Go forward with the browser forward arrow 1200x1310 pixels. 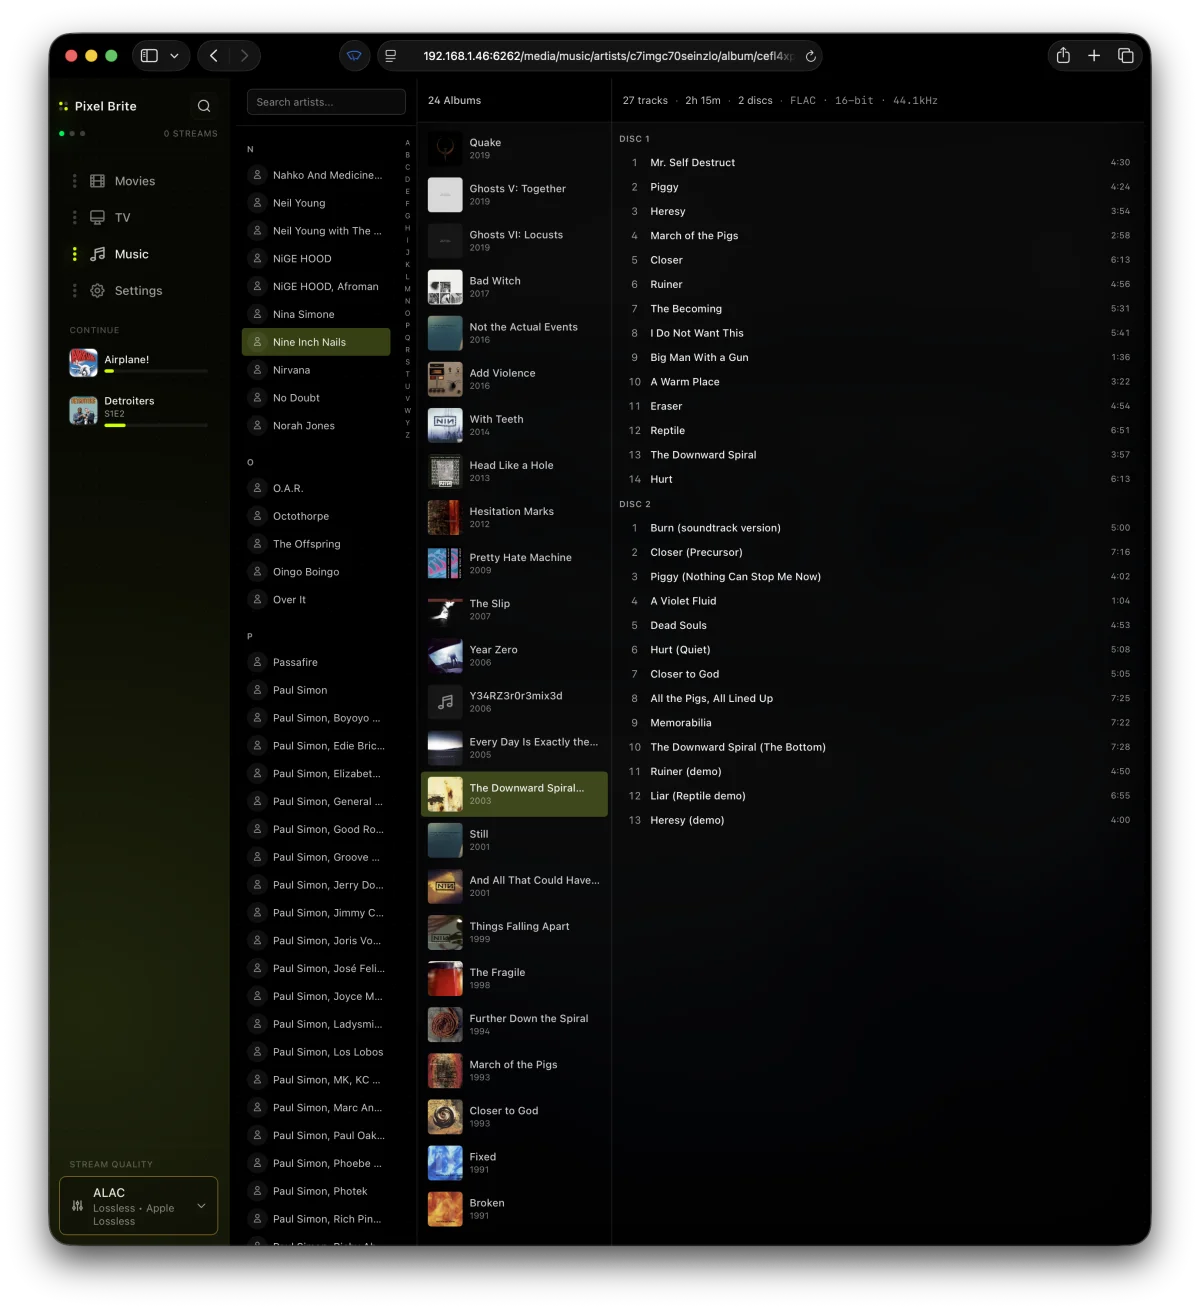[x=244, y=56]
